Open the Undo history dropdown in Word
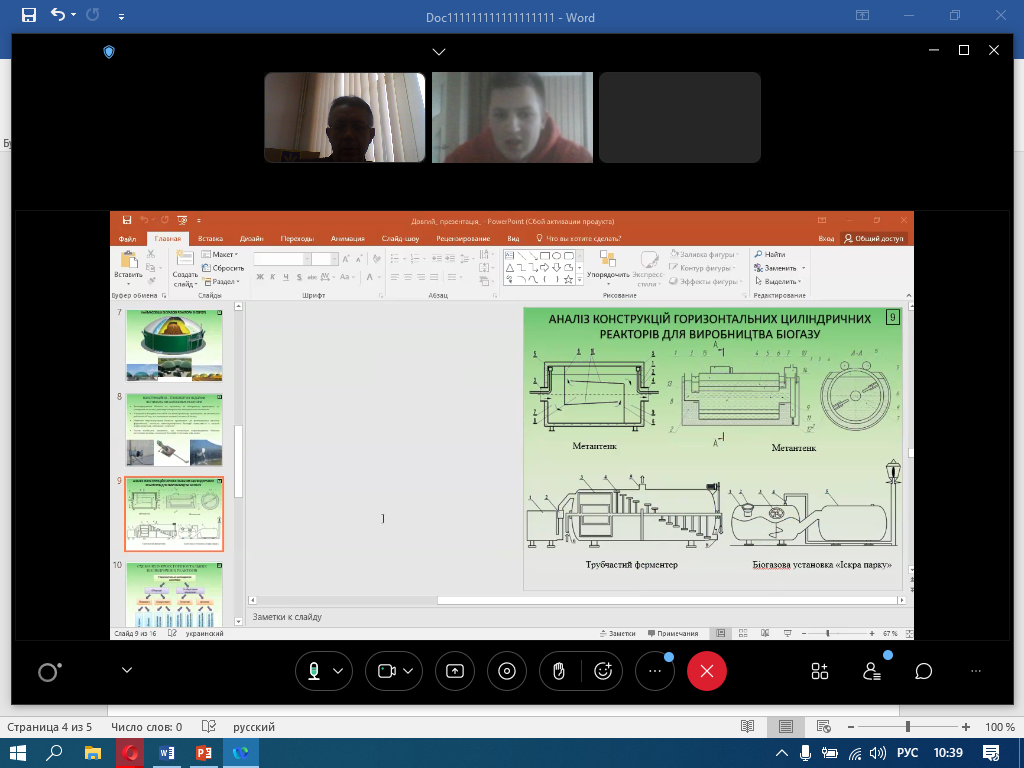This screenshot has height=768, width=1024. point(74,14)
